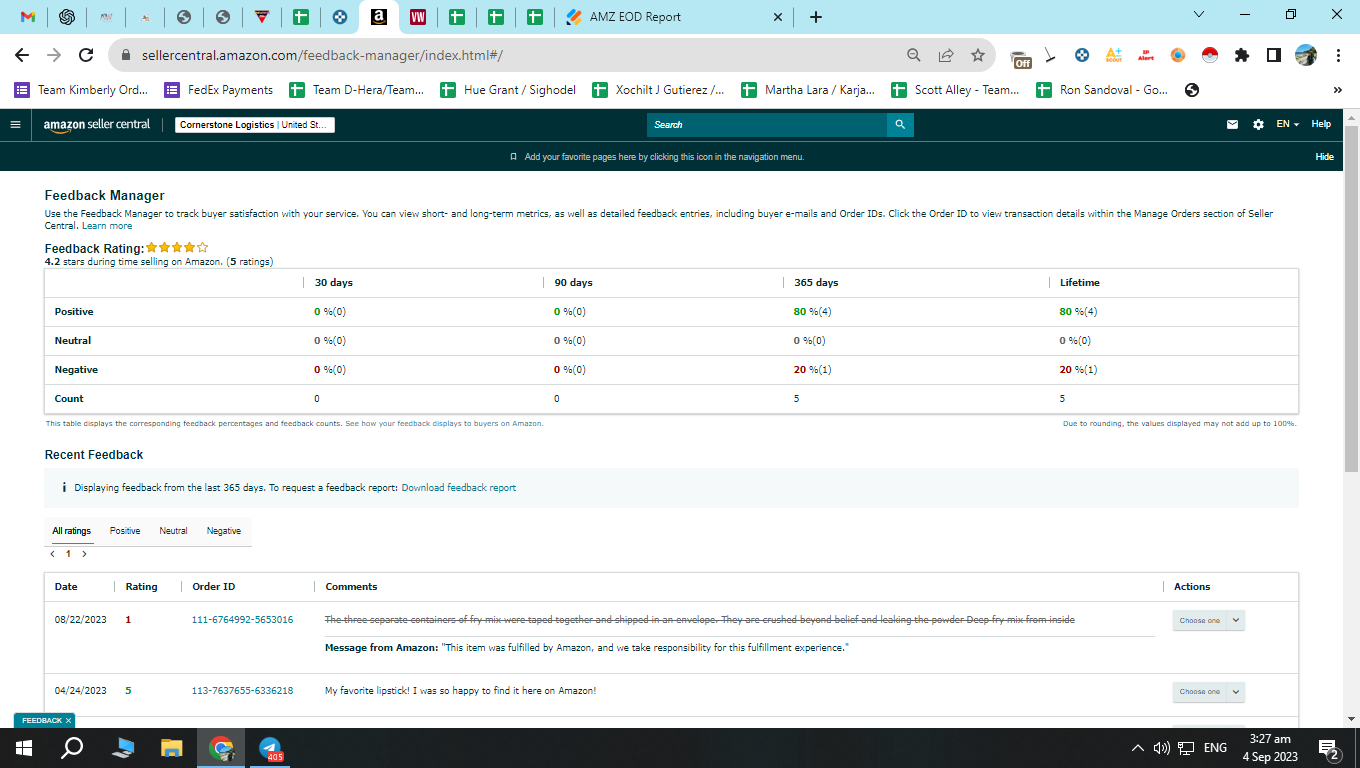This screenshot has height=768, width=1360.
Task: Switch to the Gmail pinned tab
Action: pos(28,17)
